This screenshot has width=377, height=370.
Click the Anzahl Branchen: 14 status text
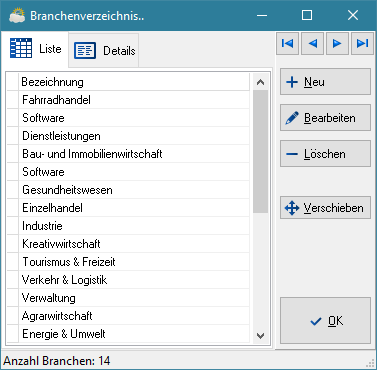(x=57, y=361)
